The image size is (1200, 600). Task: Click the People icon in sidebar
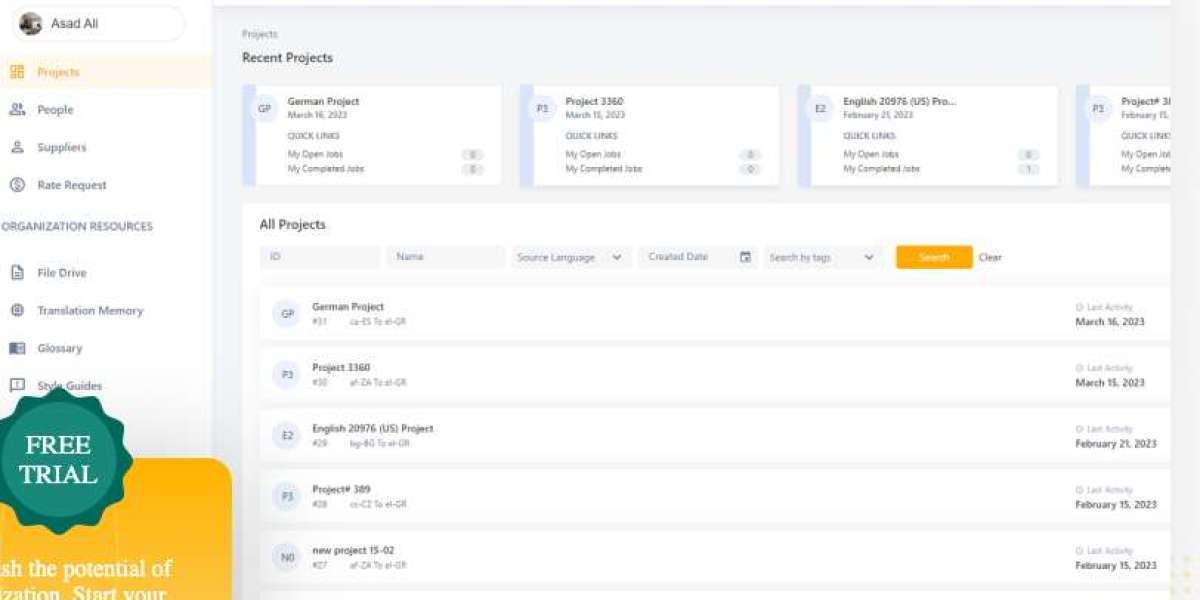point(17,110)
